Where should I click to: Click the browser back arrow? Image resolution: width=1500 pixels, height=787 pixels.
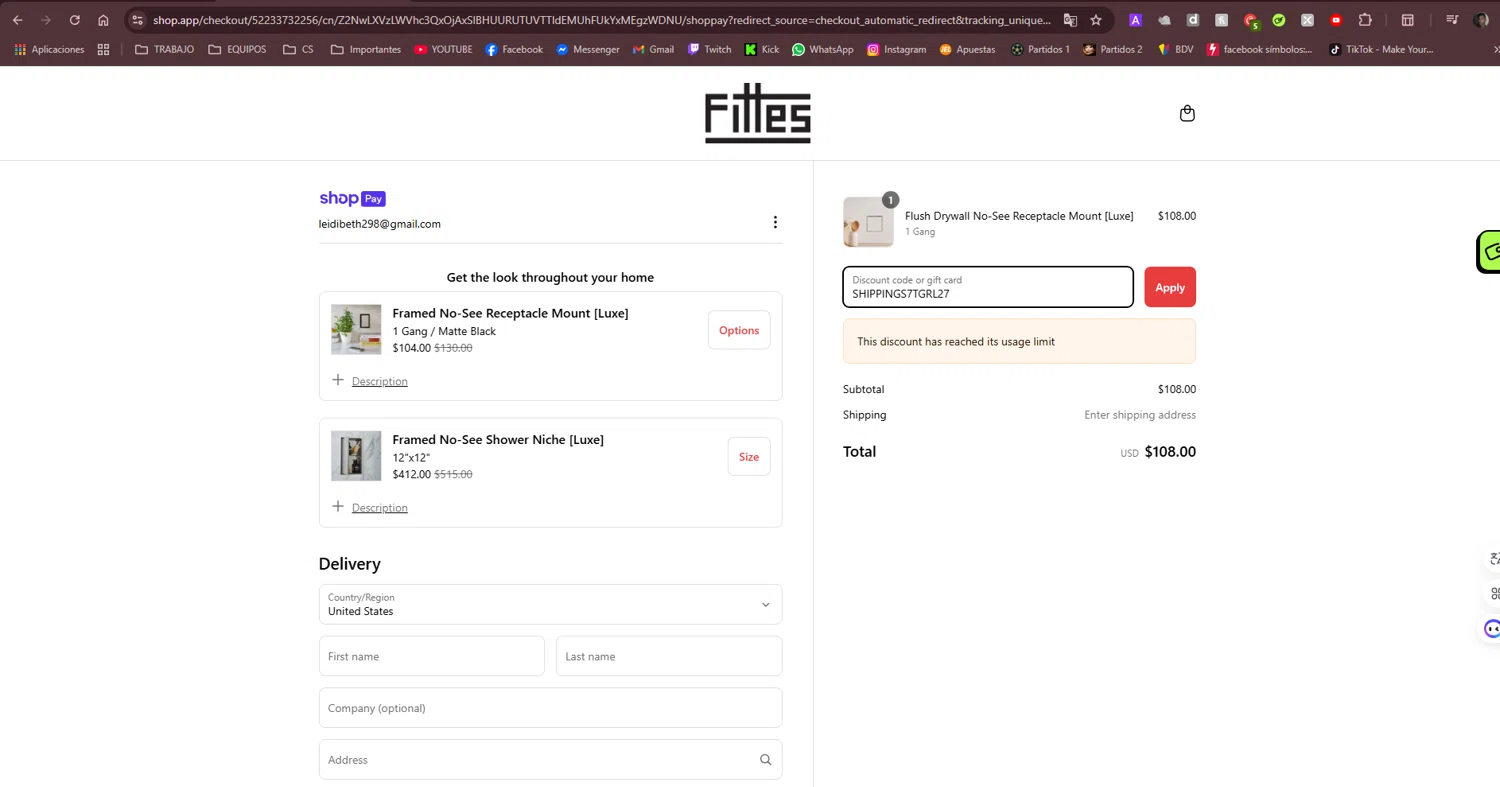pos(17,20)
